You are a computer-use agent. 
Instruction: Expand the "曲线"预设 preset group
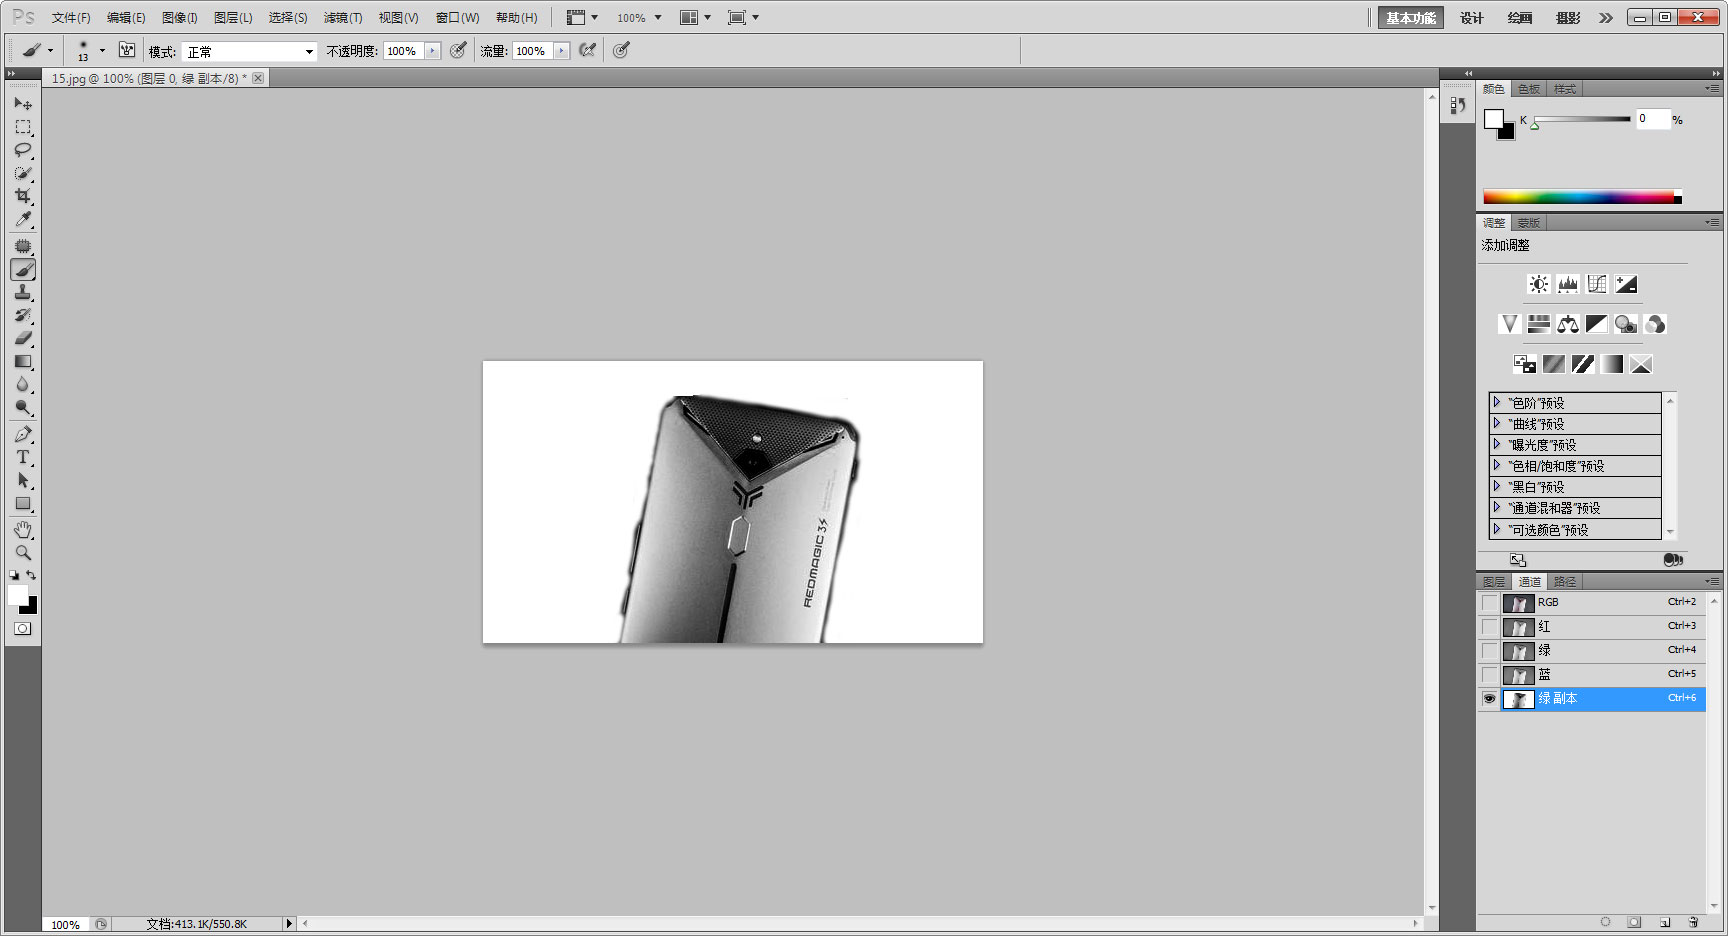coord(1497,423)
